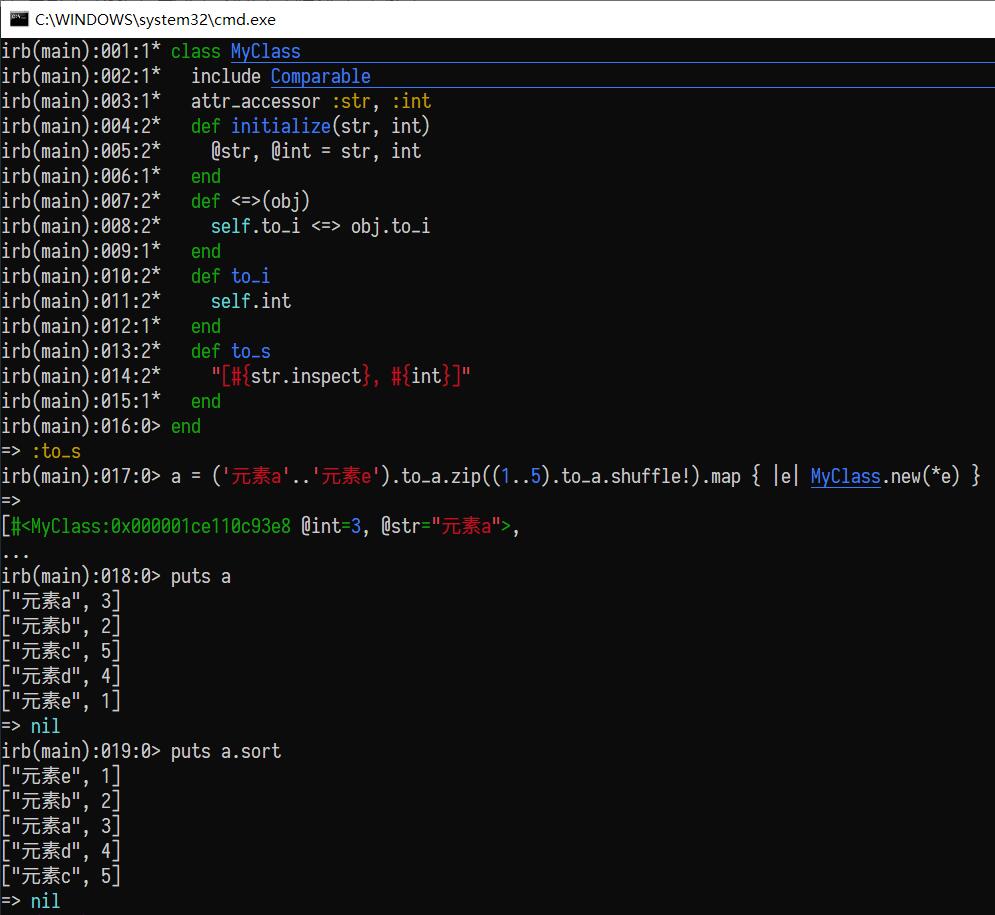Click the => :to_s return value
995x915 pixels.
click(41, 452)
